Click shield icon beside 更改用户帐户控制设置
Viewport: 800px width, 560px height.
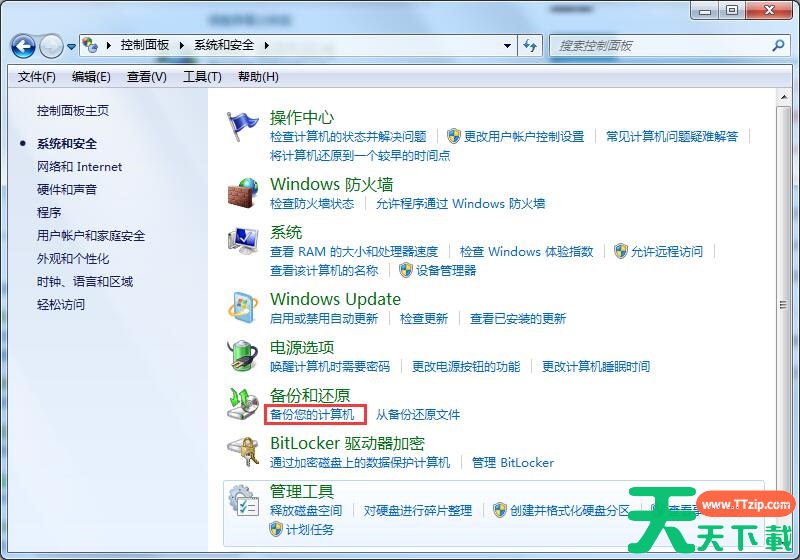(454, 136)
